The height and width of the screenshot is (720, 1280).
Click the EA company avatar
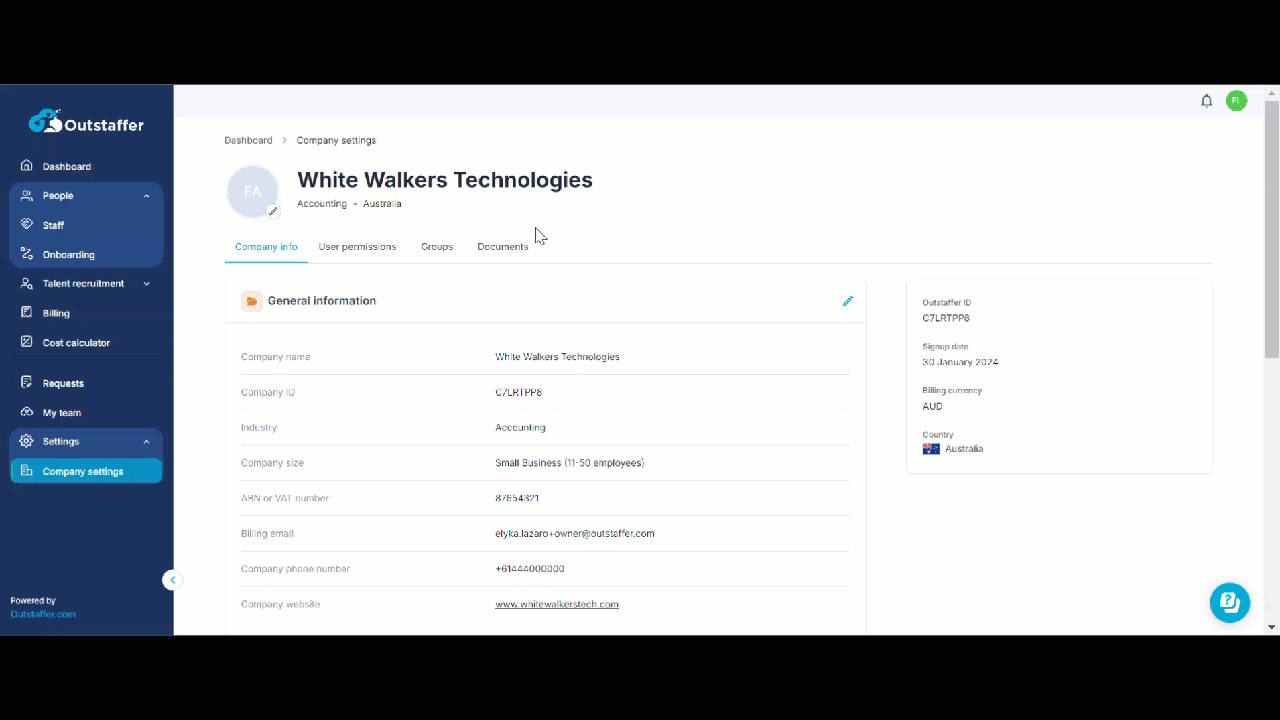(252, 191)
